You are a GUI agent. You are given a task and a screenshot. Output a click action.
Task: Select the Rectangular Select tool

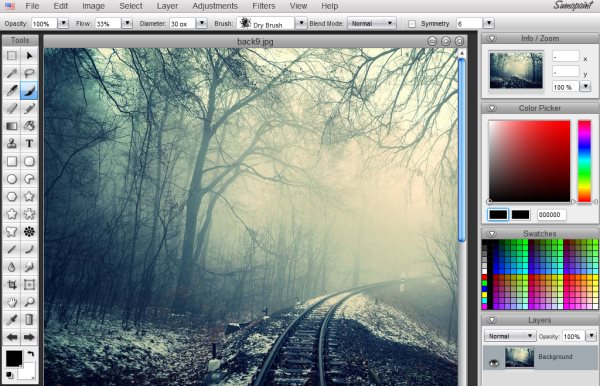12,56
